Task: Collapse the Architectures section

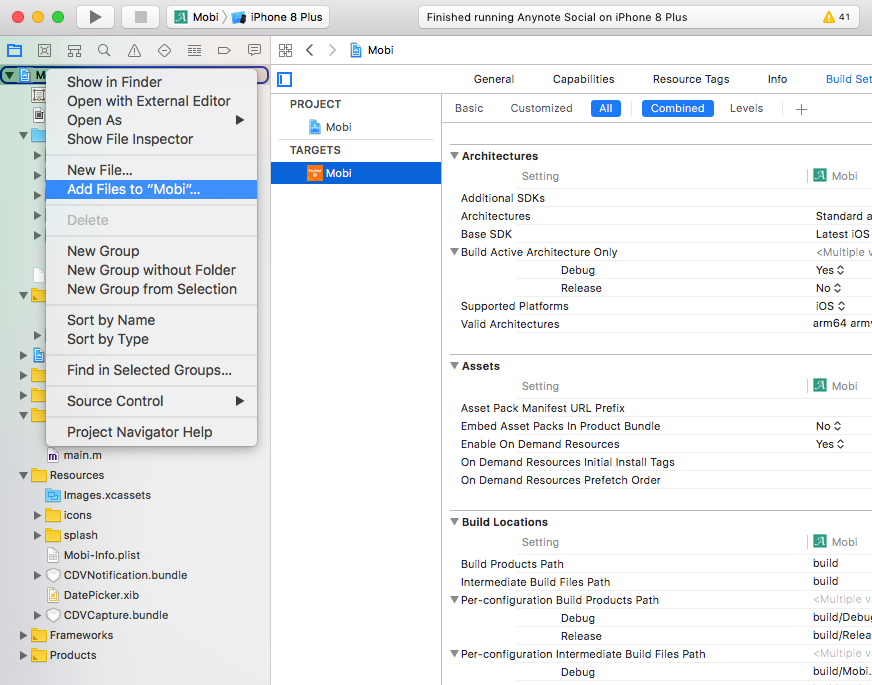Action: [x=454, y=156]
